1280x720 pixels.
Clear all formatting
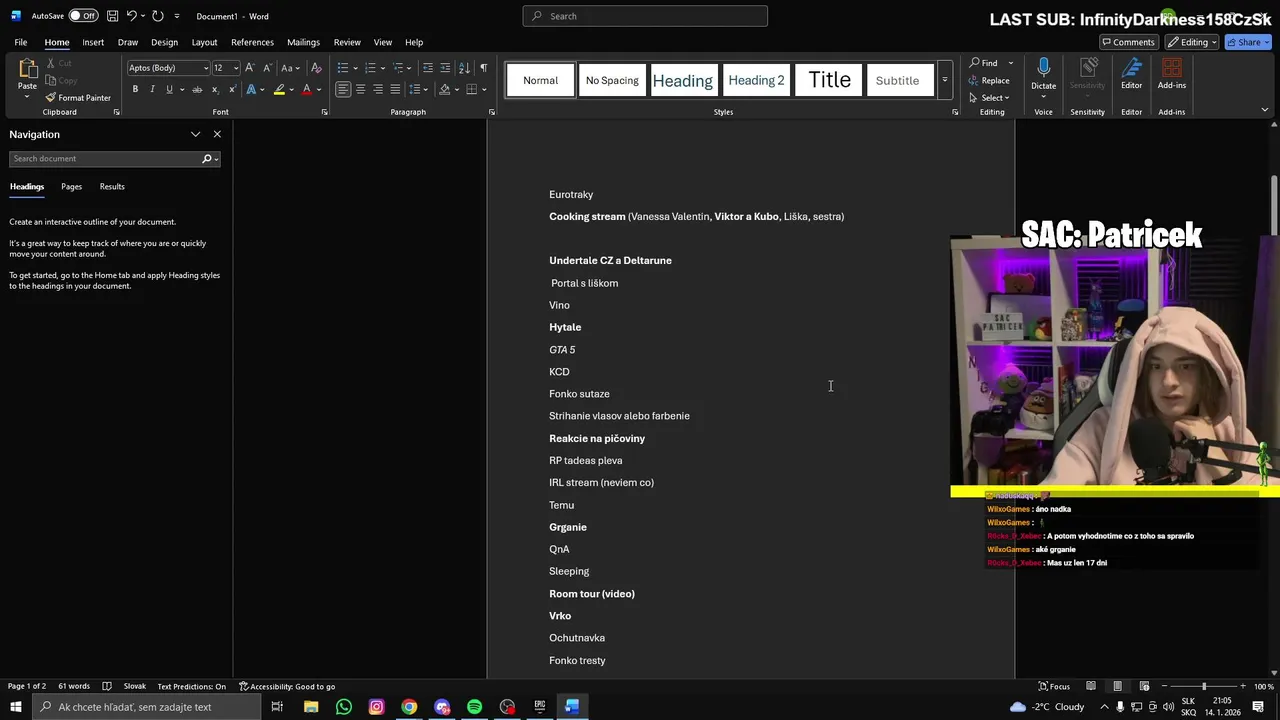316,68
